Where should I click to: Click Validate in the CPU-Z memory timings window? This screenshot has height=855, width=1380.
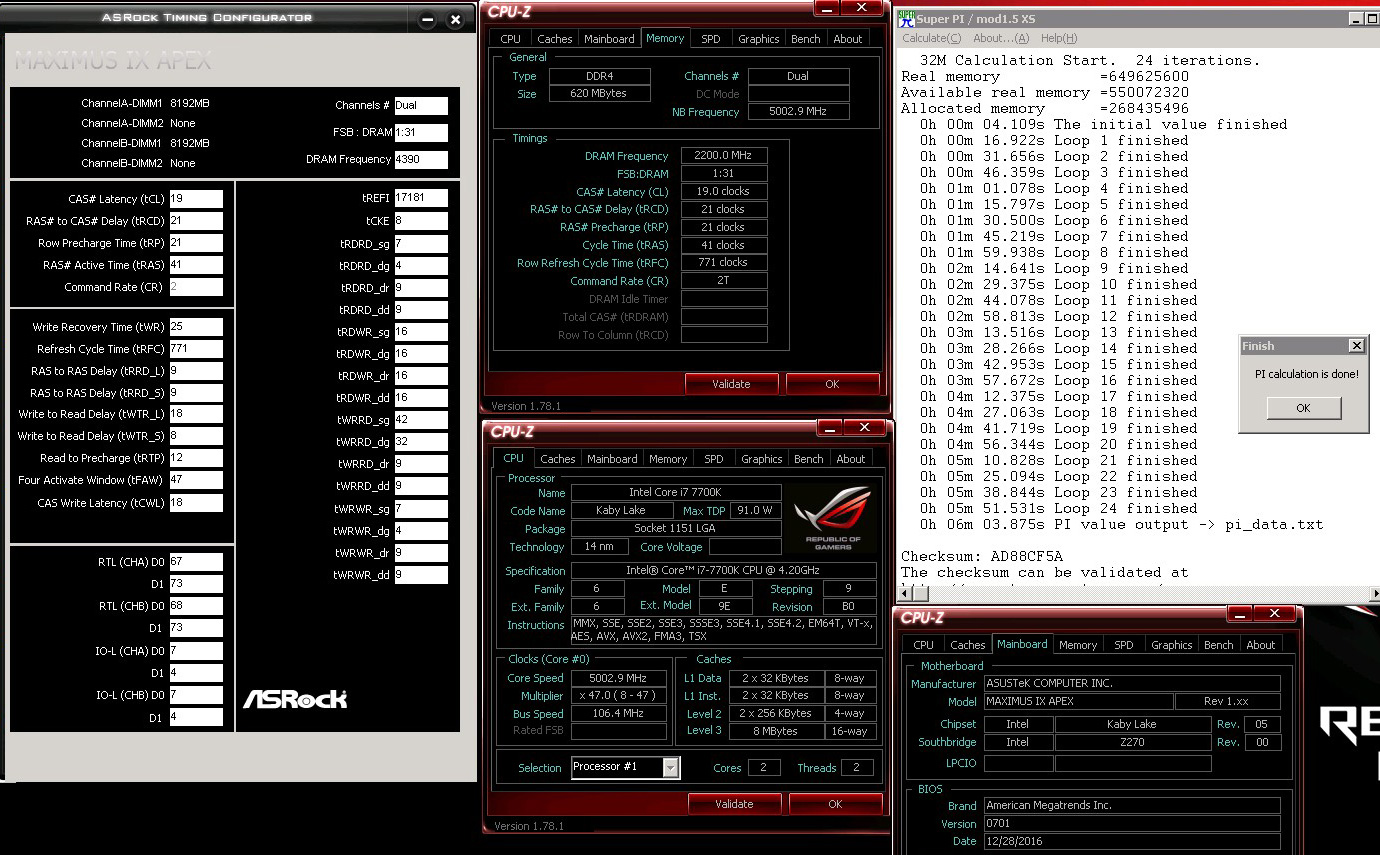731,384
